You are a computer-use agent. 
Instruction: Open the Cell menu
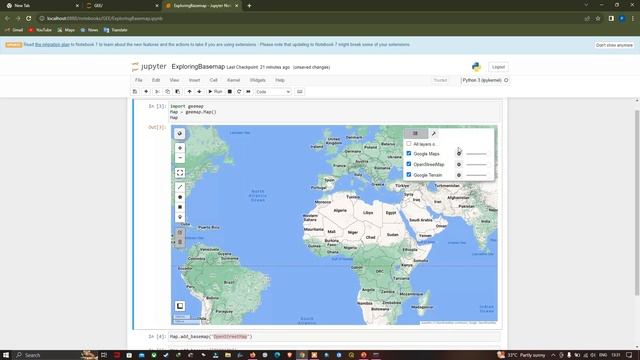pos(213,80)
